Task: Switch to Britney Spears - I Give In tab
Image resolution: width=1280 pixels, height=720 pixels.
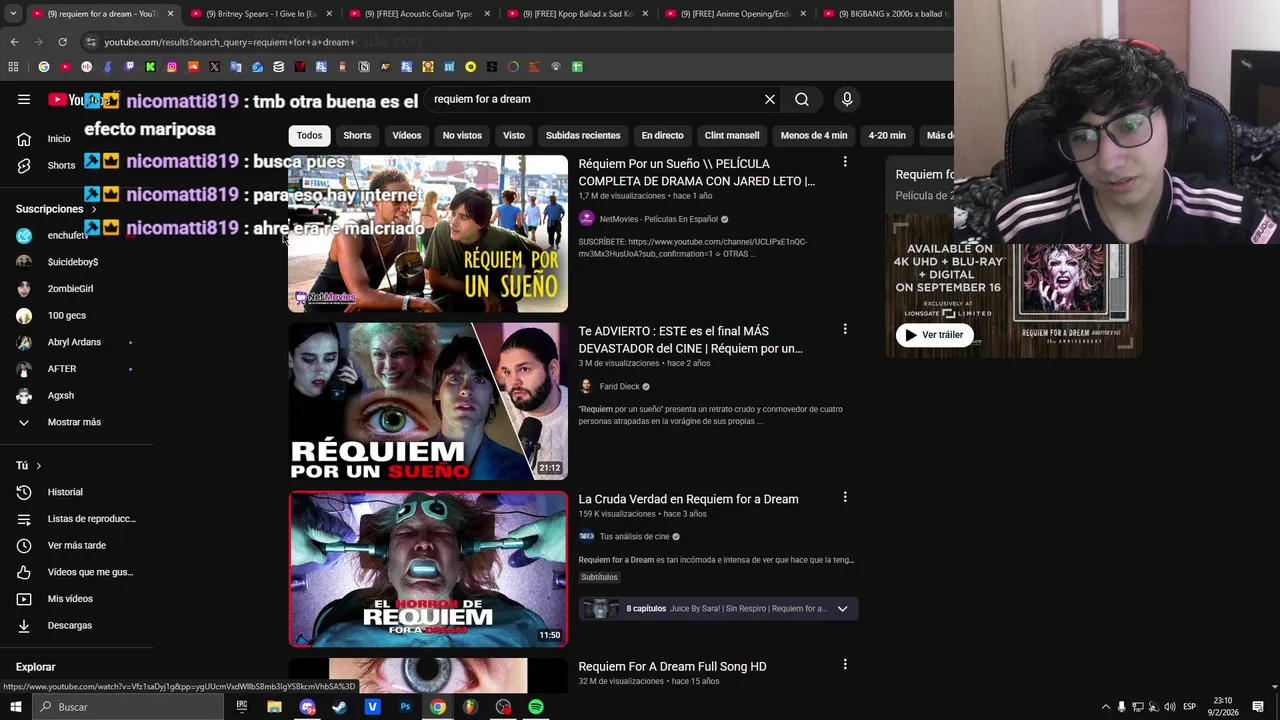Action: (x=260, y=14)
